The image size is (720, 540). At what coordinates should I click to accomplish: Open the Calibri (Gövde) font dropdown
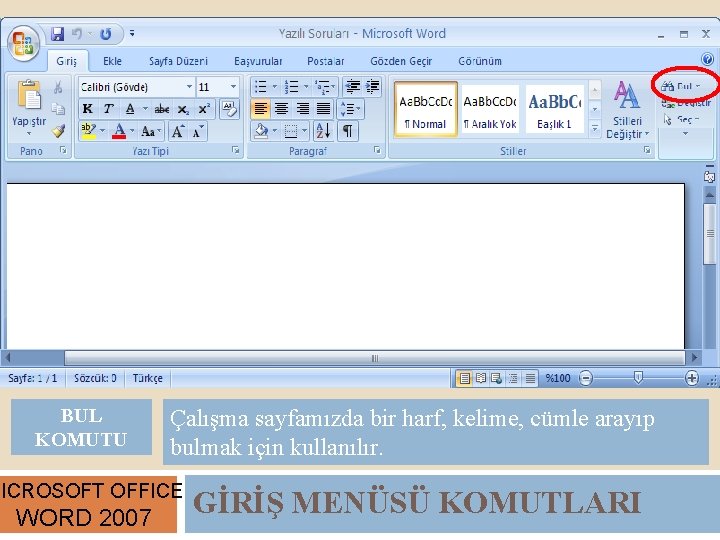point(189,87)
